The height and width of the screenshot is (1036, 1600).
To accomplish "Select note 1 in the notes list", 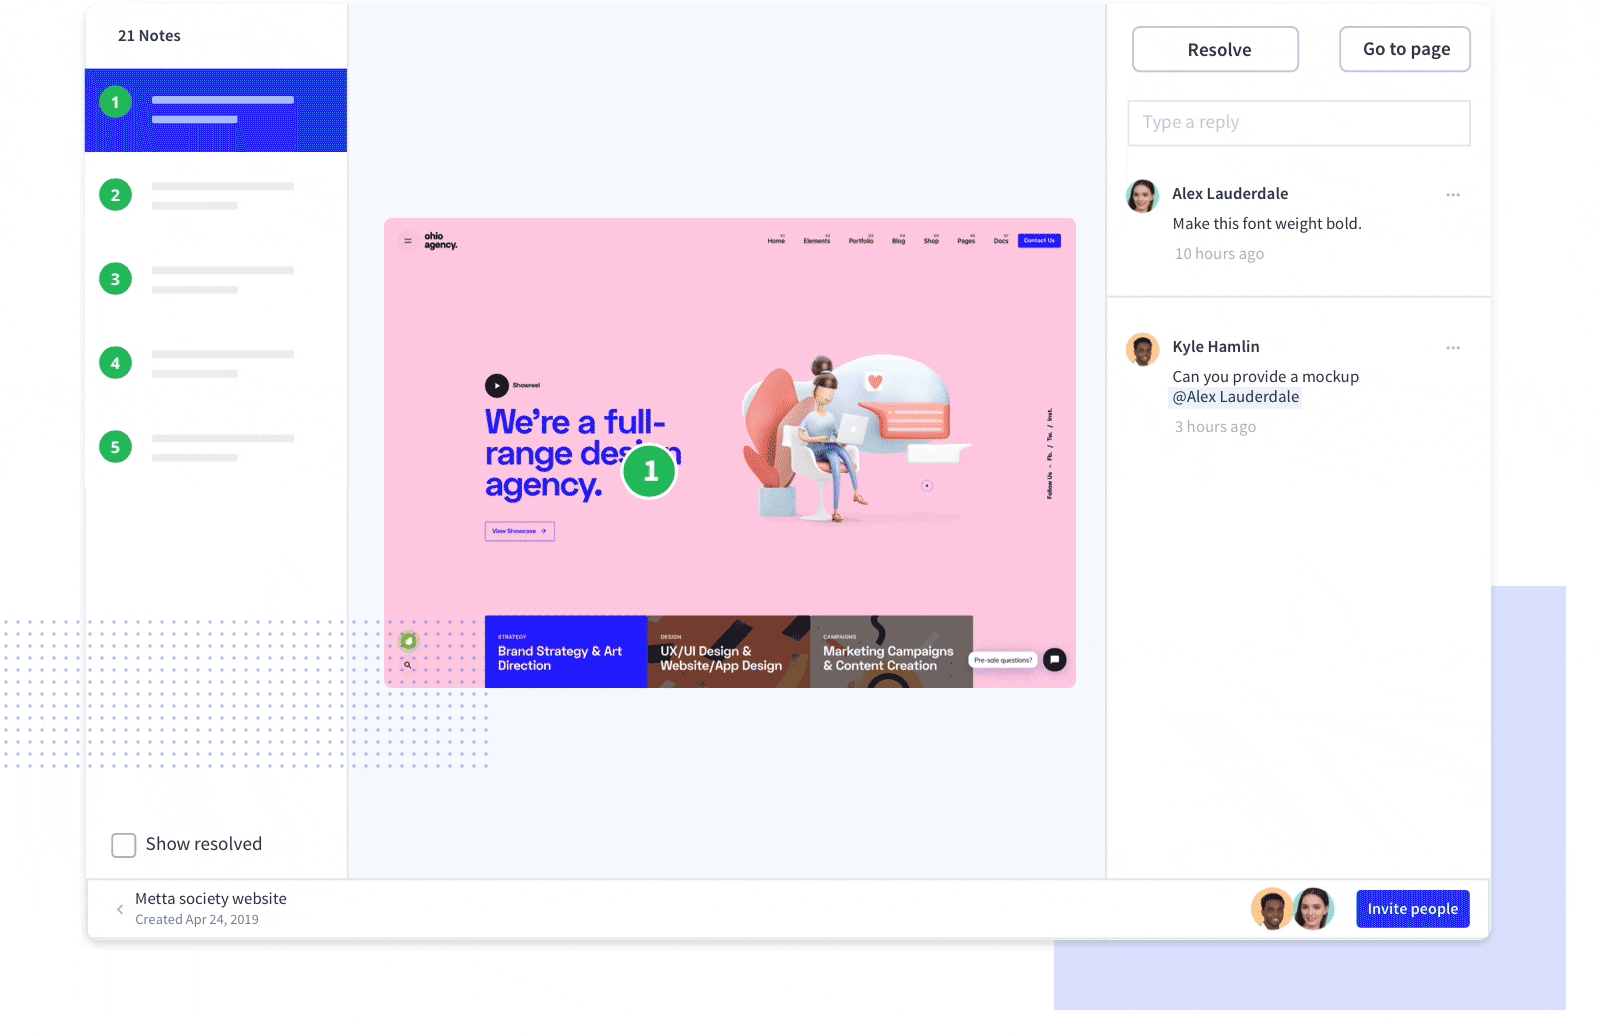I will 216,110.
